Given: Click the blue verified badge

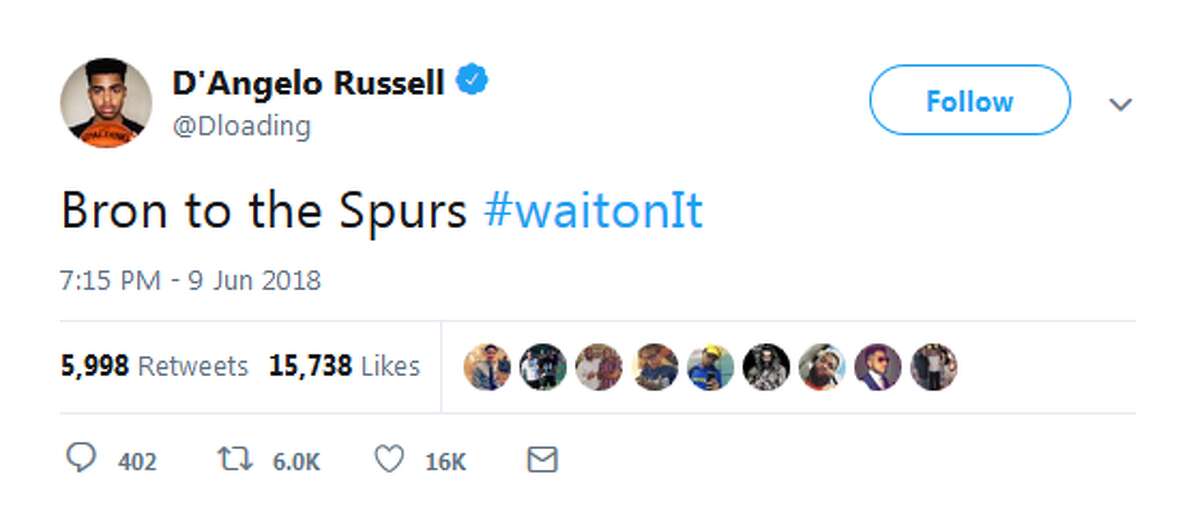Looking at the screenshot, I should point(472,82).
